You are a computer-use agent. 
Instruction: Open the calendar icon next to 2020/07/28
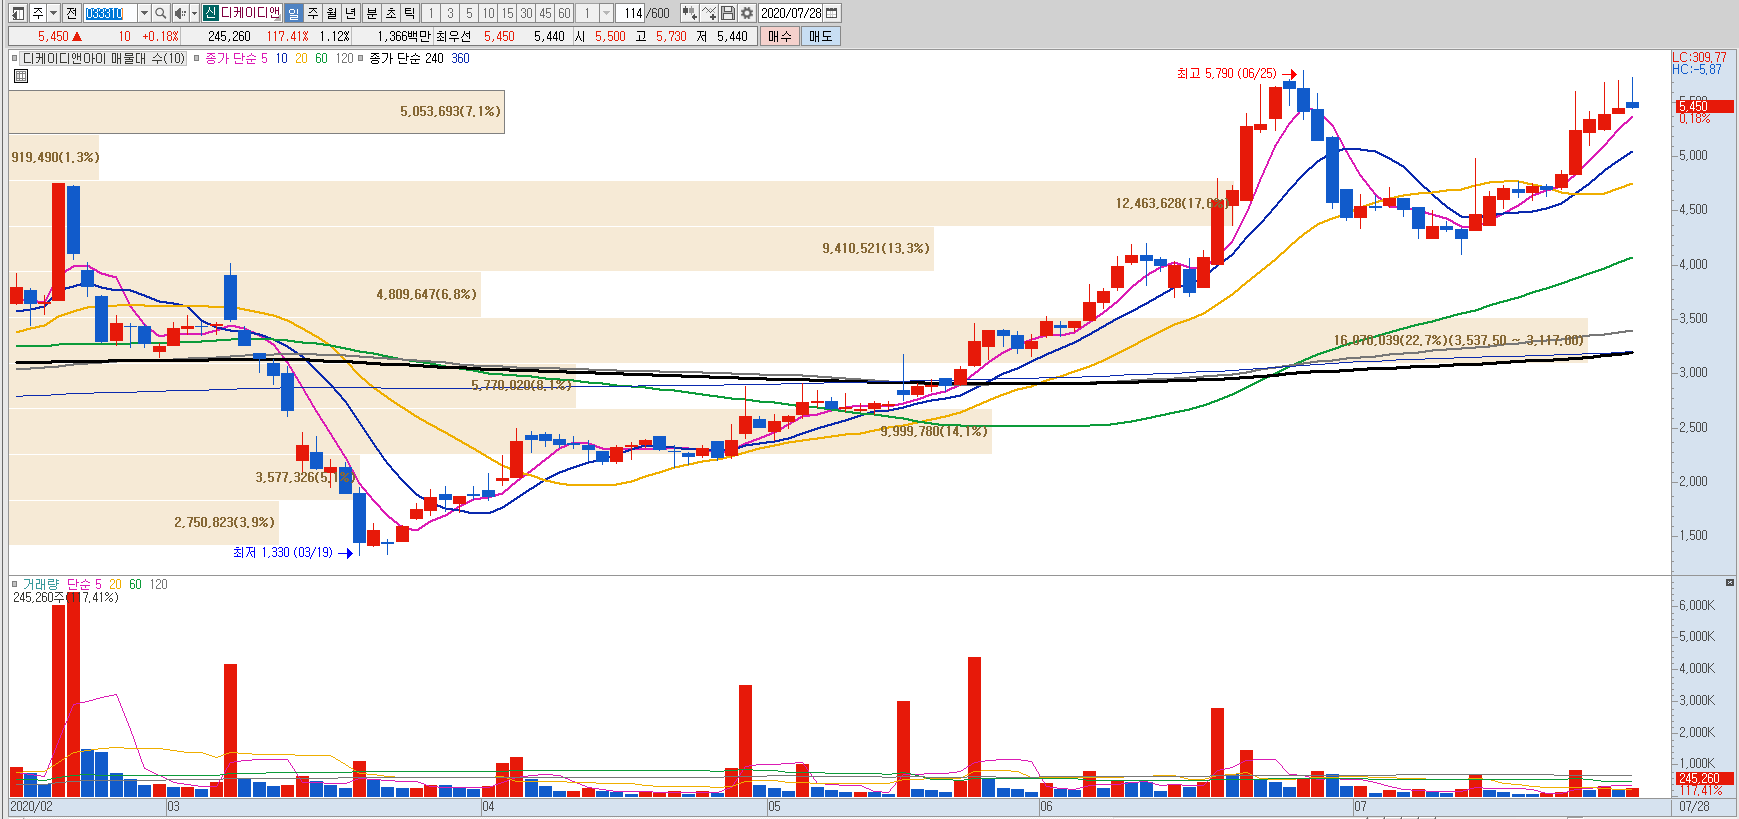click(832, 13)
